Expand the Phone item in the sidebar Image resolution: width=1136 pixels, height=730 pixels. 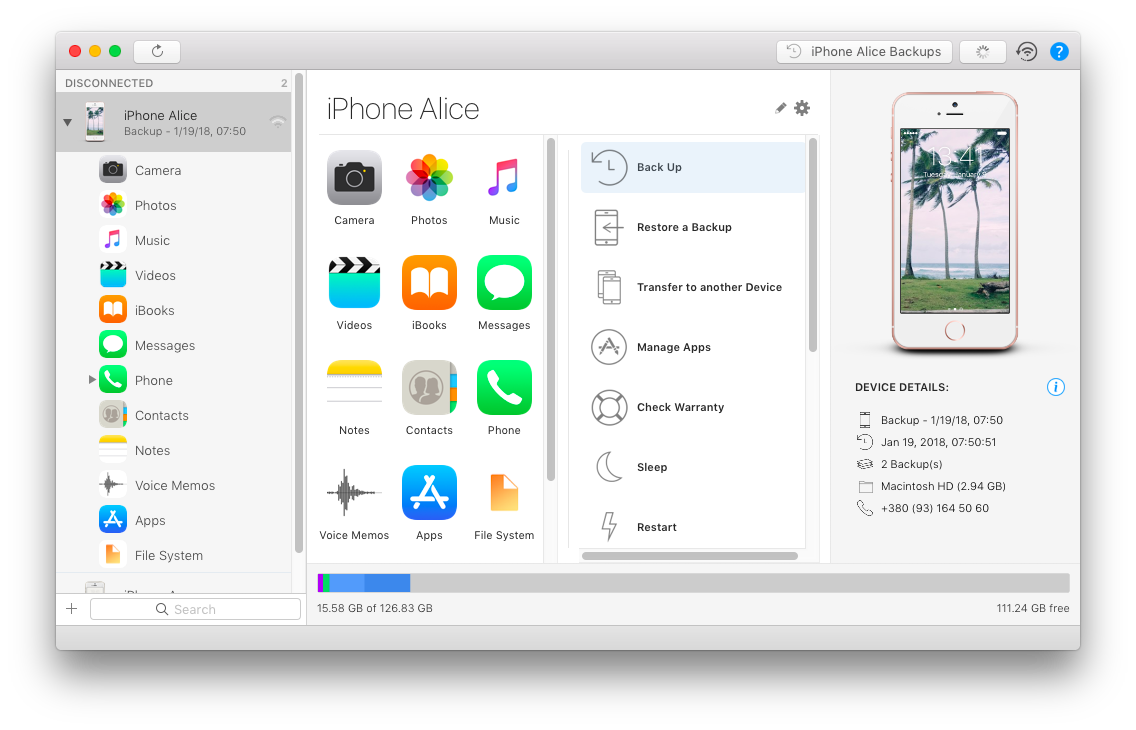[x=92, y=379]
